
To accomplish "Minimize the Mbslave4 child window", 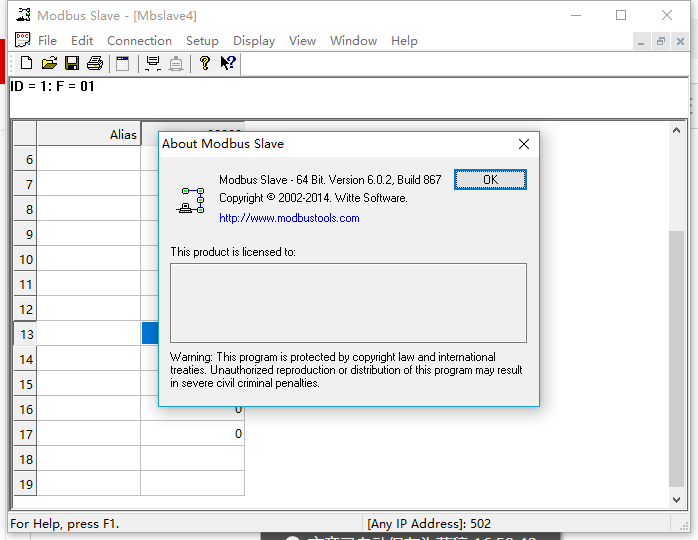I will click(x=641, y=41).
